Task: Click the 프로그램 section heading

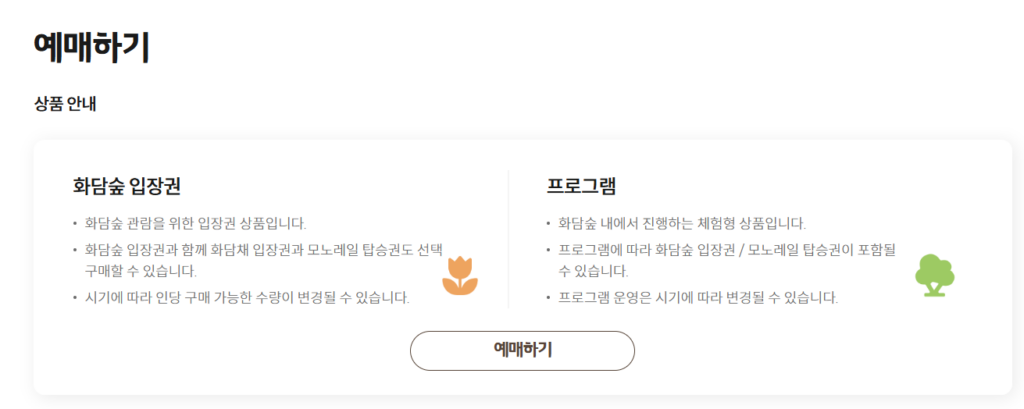Action: (581, 186)
